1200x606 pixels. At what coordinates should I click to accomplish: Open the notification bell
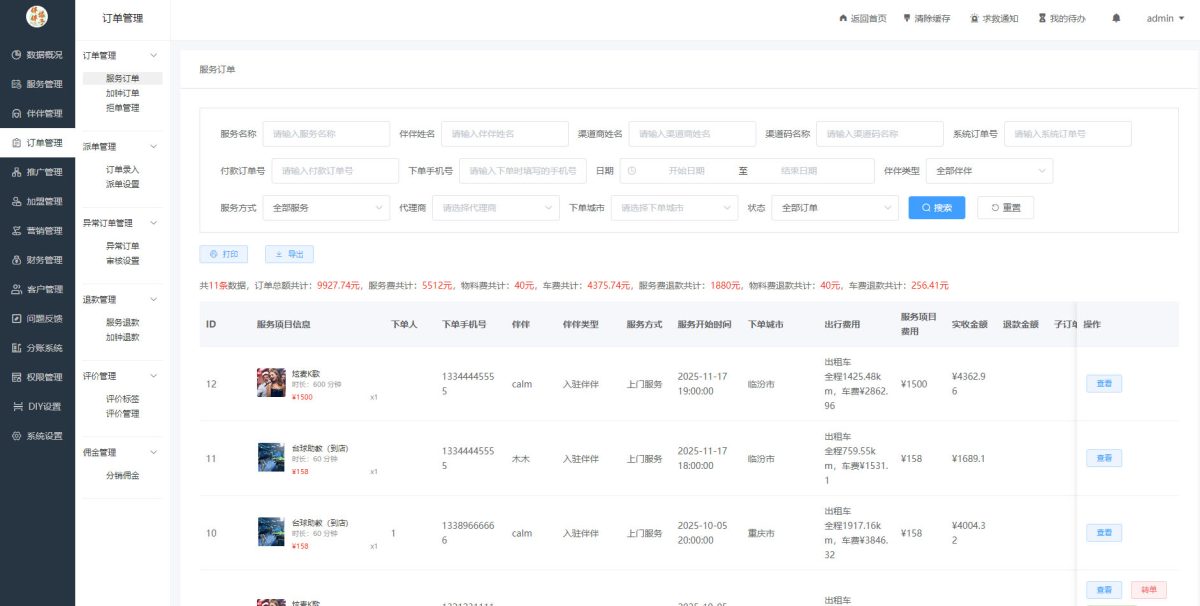pos(1116,18)
